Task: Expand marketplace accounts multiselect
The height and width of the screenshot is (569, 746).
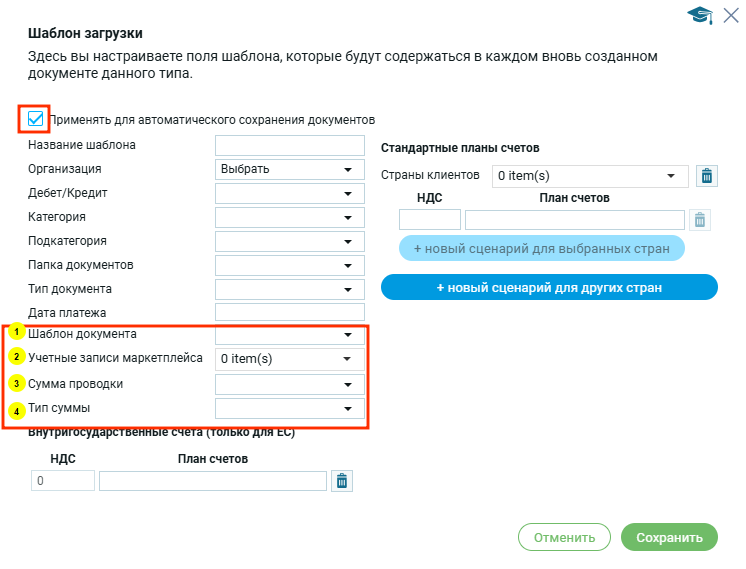Action: (x=290, y=359)
